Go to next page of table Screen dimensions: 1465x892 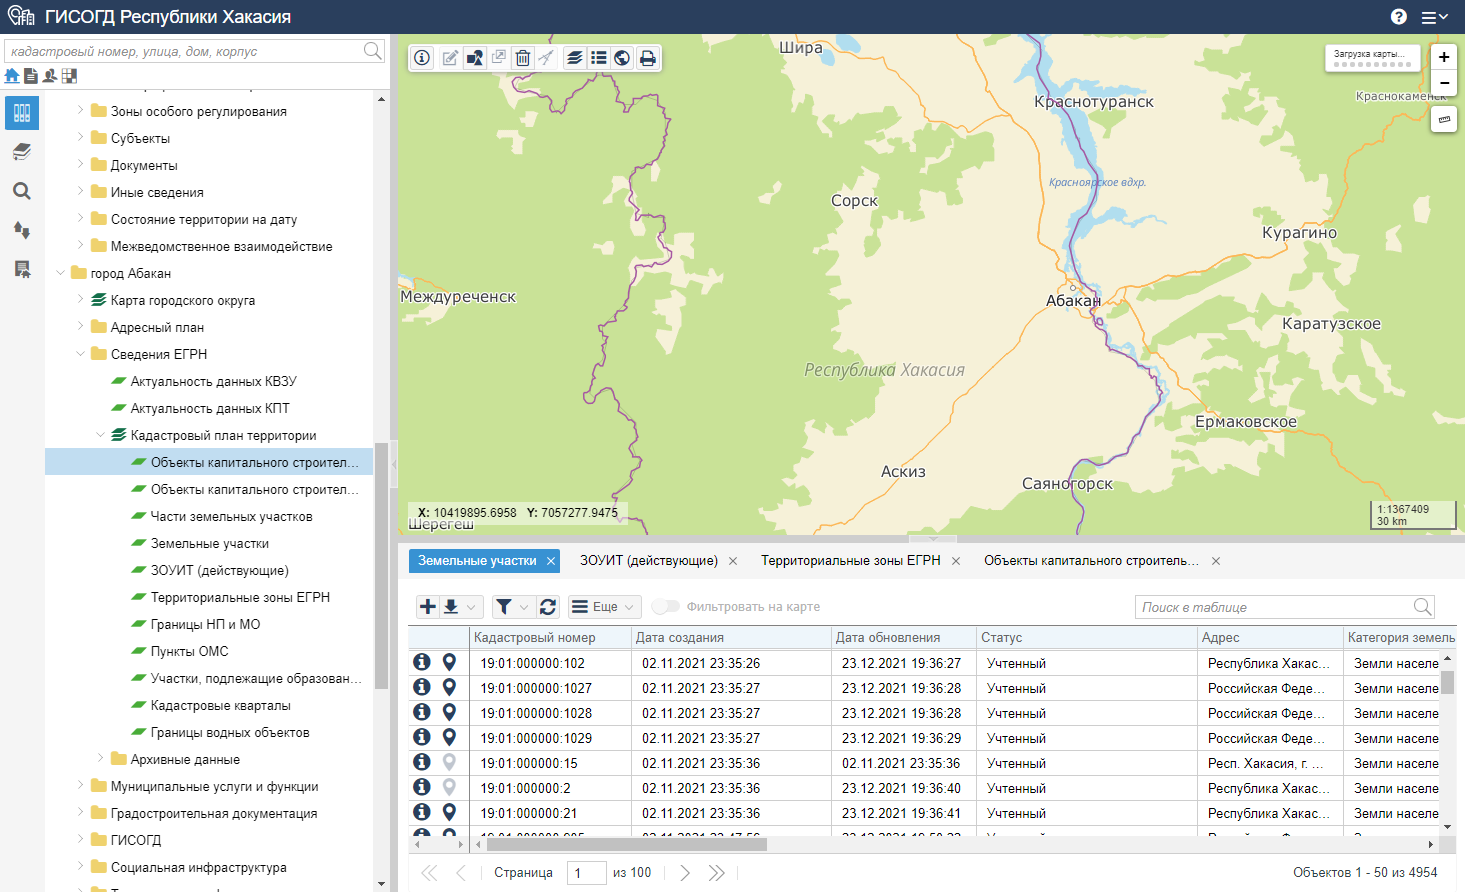[x=685, y=873]
